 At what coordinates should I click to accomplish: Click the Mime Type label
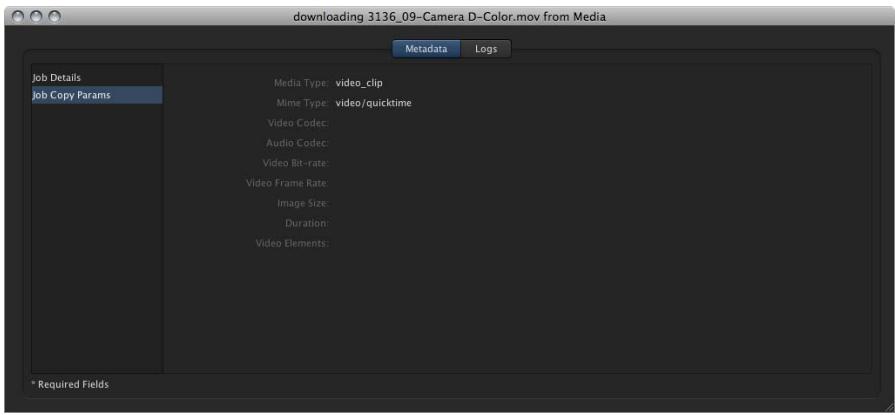[303, 103]
